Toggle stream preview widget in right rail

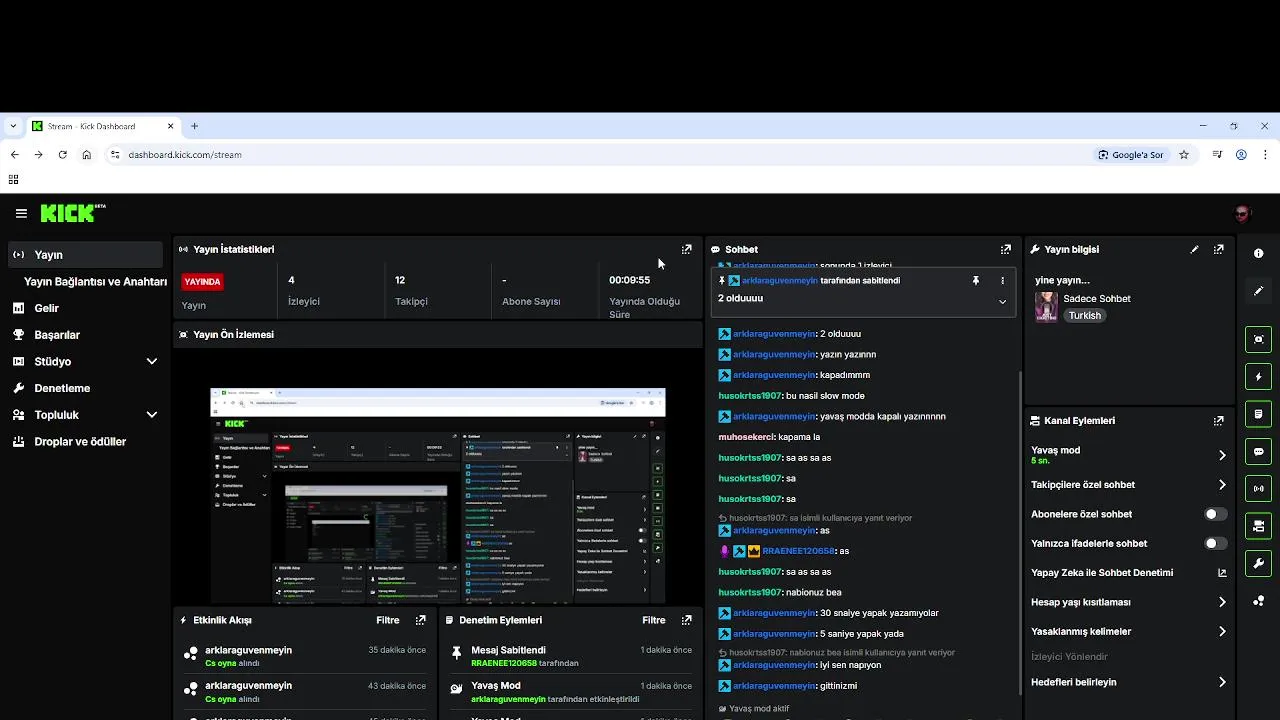pyautogui.click(x=1258, y=339)
